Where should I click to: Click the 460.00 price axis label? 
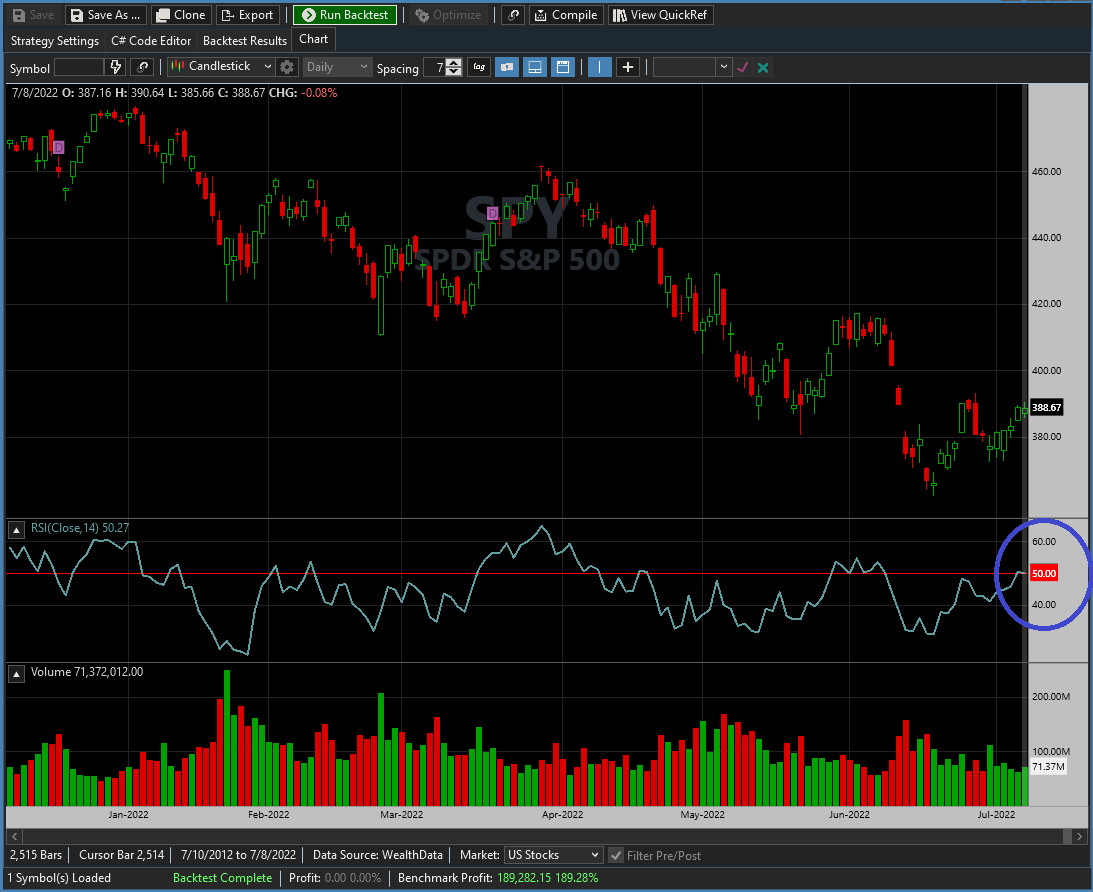tap(1046, 171)
